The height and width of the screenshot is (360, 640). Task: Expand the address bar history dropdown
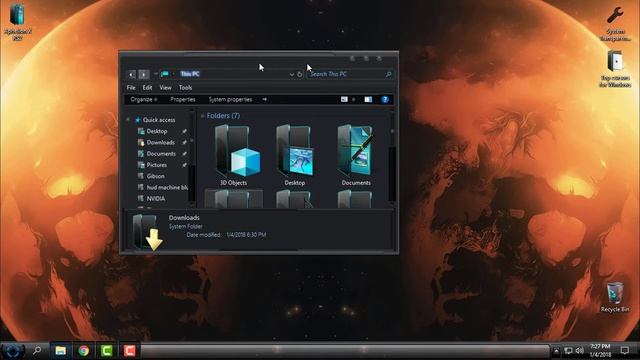tap(292, 74)
